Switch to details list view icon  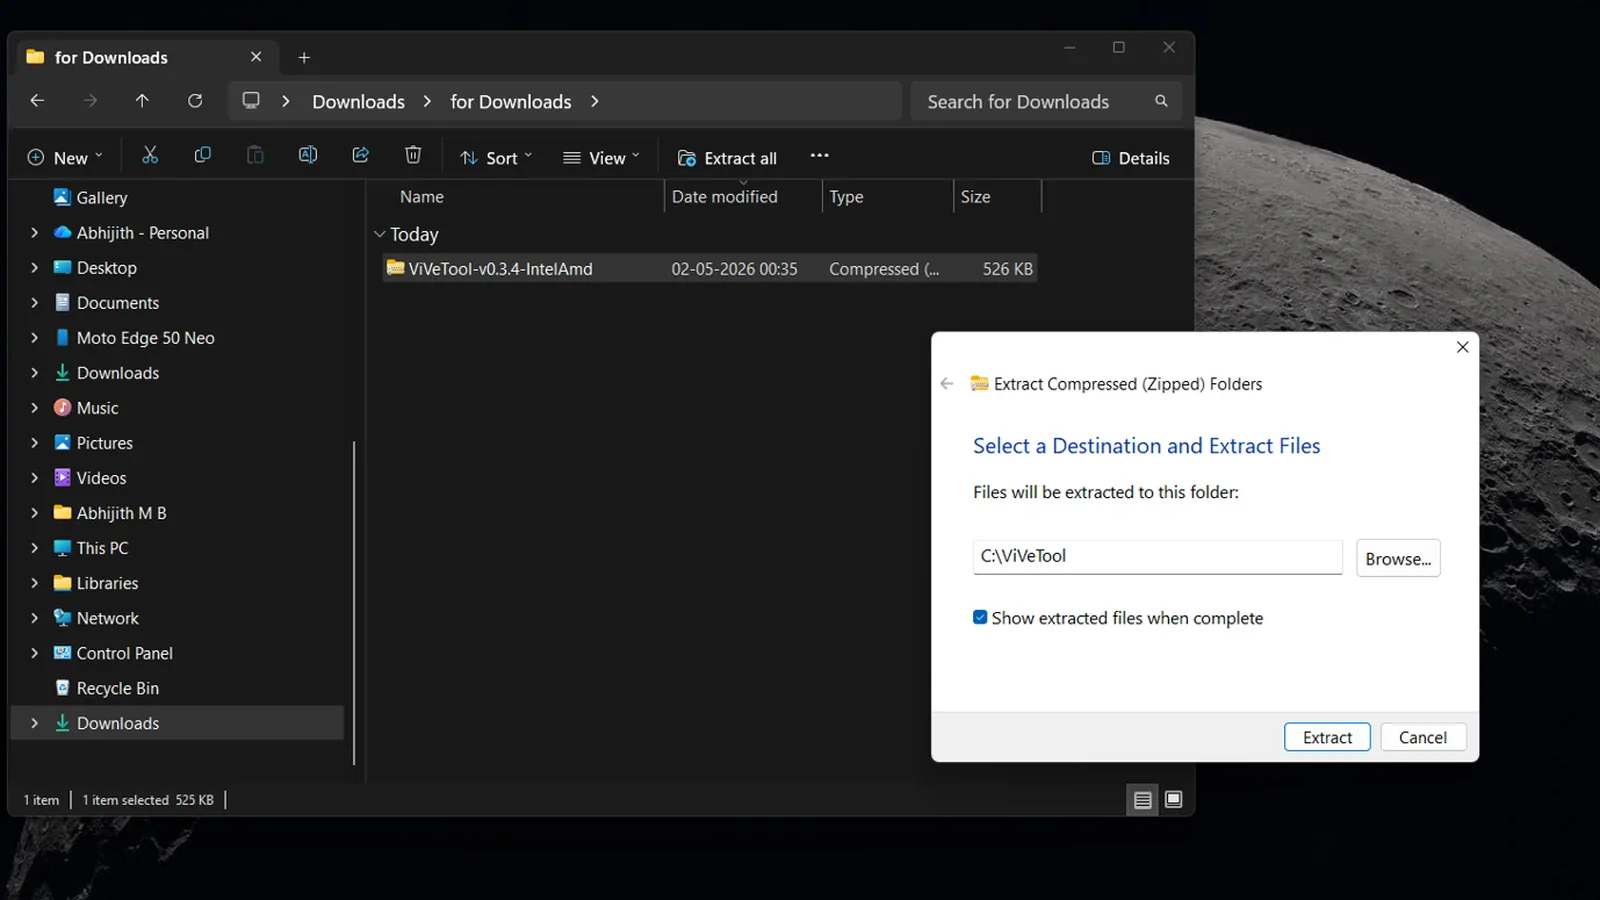(x=1143, y=800)
